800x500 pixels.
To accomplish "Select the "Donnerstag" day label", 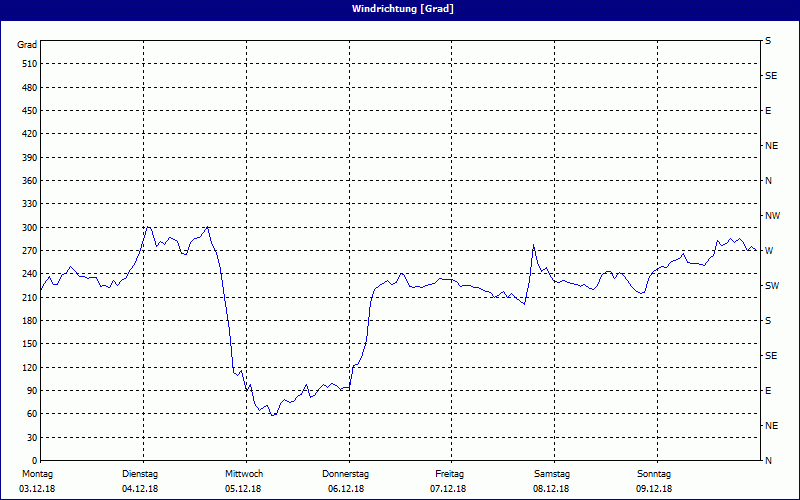I will coord(345,474).
